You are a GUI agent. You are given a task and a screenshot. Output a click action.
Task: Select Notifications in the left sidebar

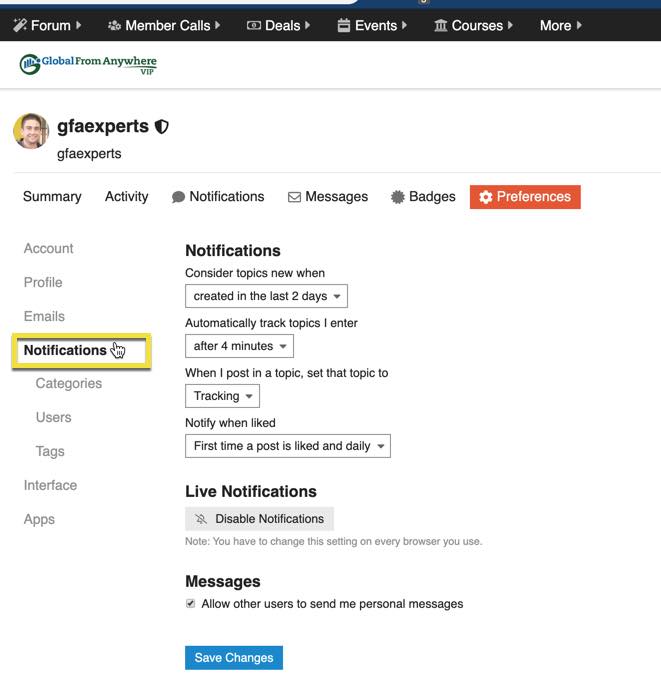click(x=65, y=350)
